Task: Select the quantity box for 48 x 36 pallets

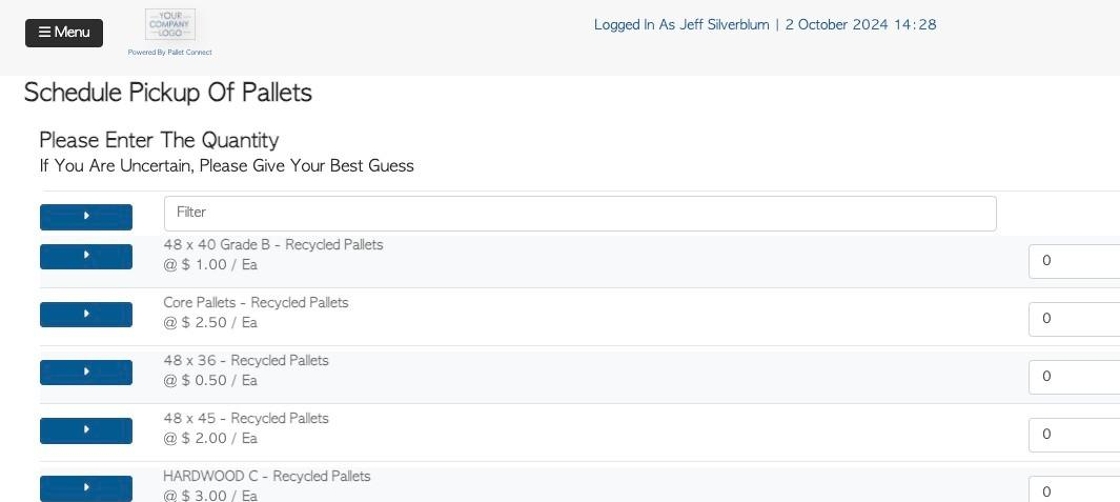Action: [1074, 377]
